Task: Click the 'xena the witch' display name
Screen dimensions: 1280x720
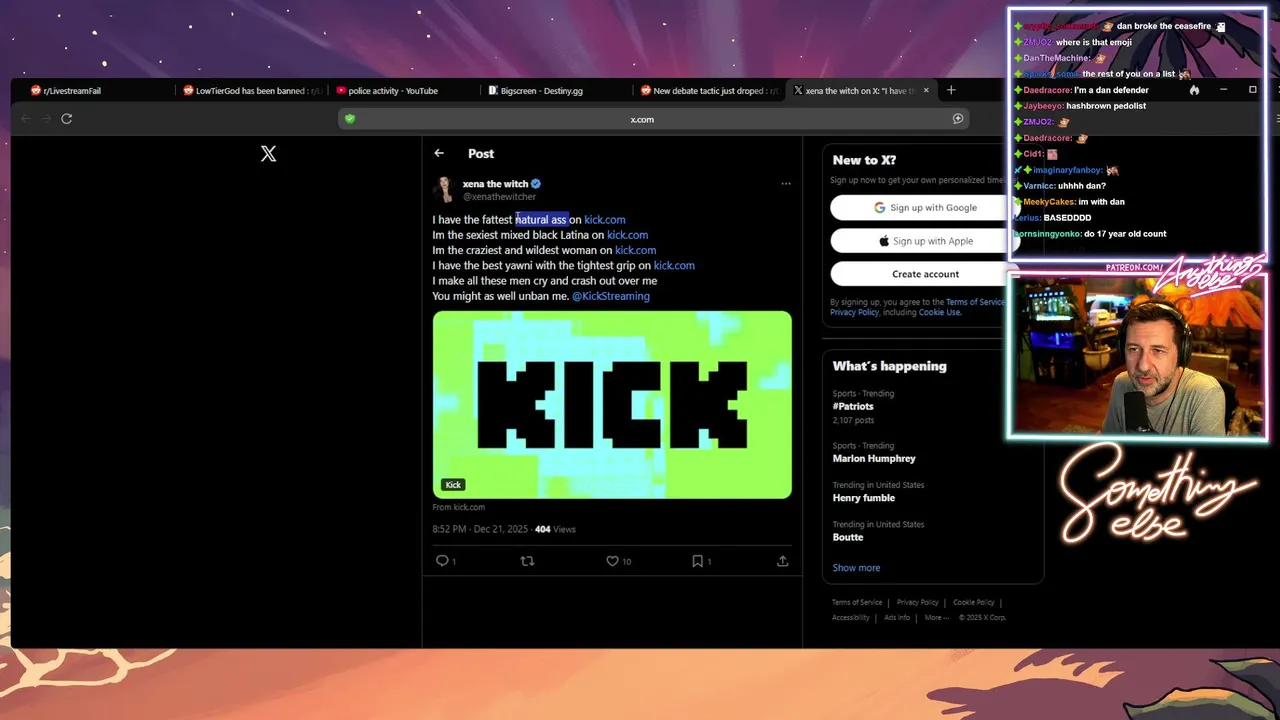Action: coord(495,184)
